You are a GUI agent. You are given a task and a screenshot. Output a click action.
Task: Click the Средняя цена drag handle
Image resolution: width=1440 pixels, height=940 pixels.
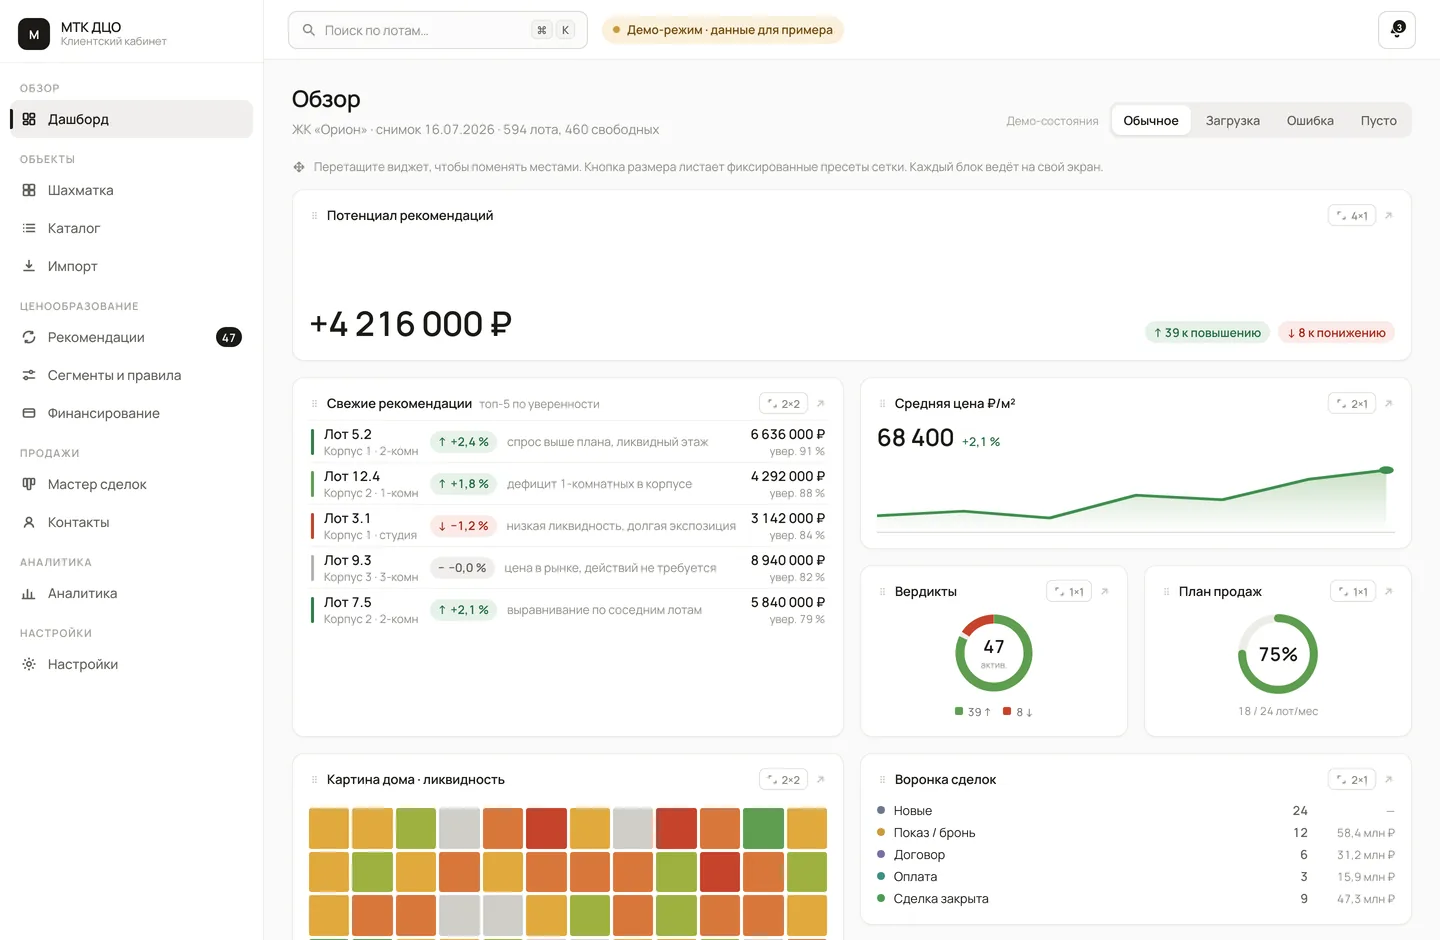point(882,404)
